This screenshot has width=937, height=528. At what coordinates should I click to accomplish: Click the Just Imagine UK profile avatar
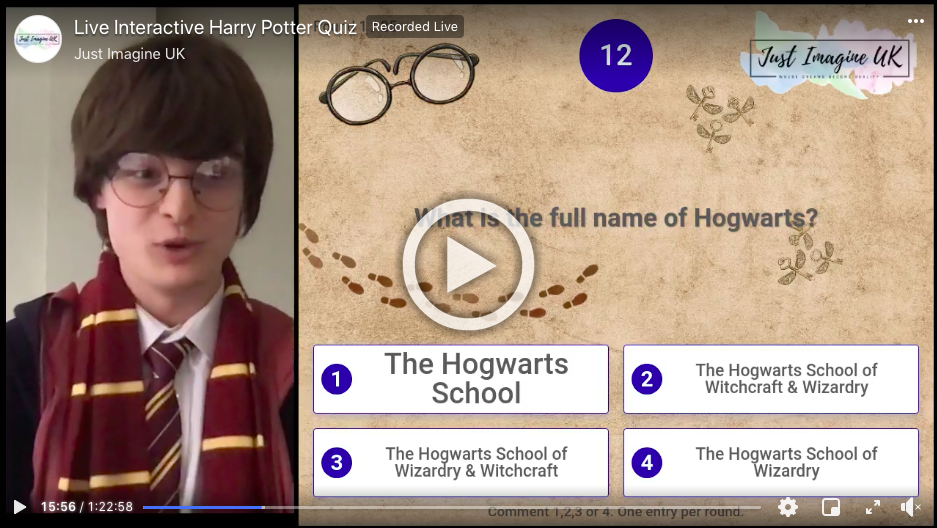(38, 39)
